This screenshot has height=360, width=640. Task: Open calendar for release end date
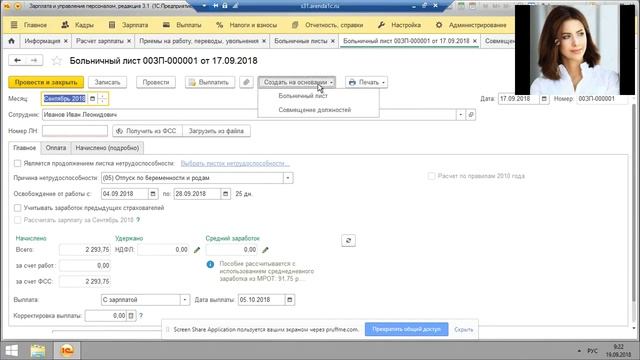(225, 194)
